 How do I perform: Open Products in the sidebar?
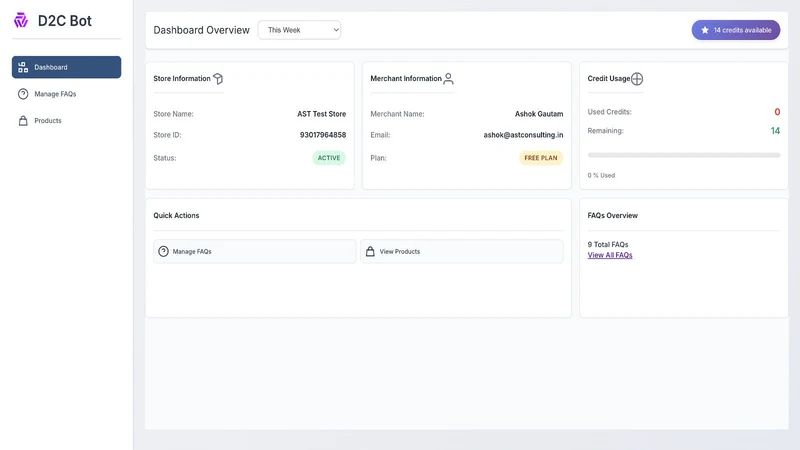coord(66,121)
